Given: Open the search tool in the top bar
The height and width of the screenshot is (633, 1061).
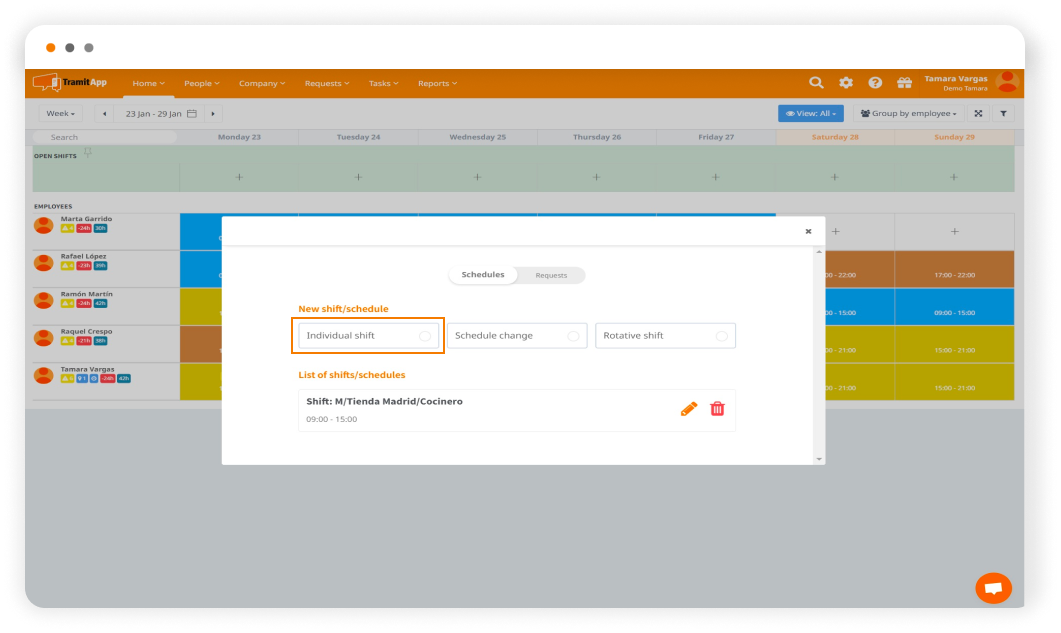Looking at the screenshot, I should click(816, 83).
